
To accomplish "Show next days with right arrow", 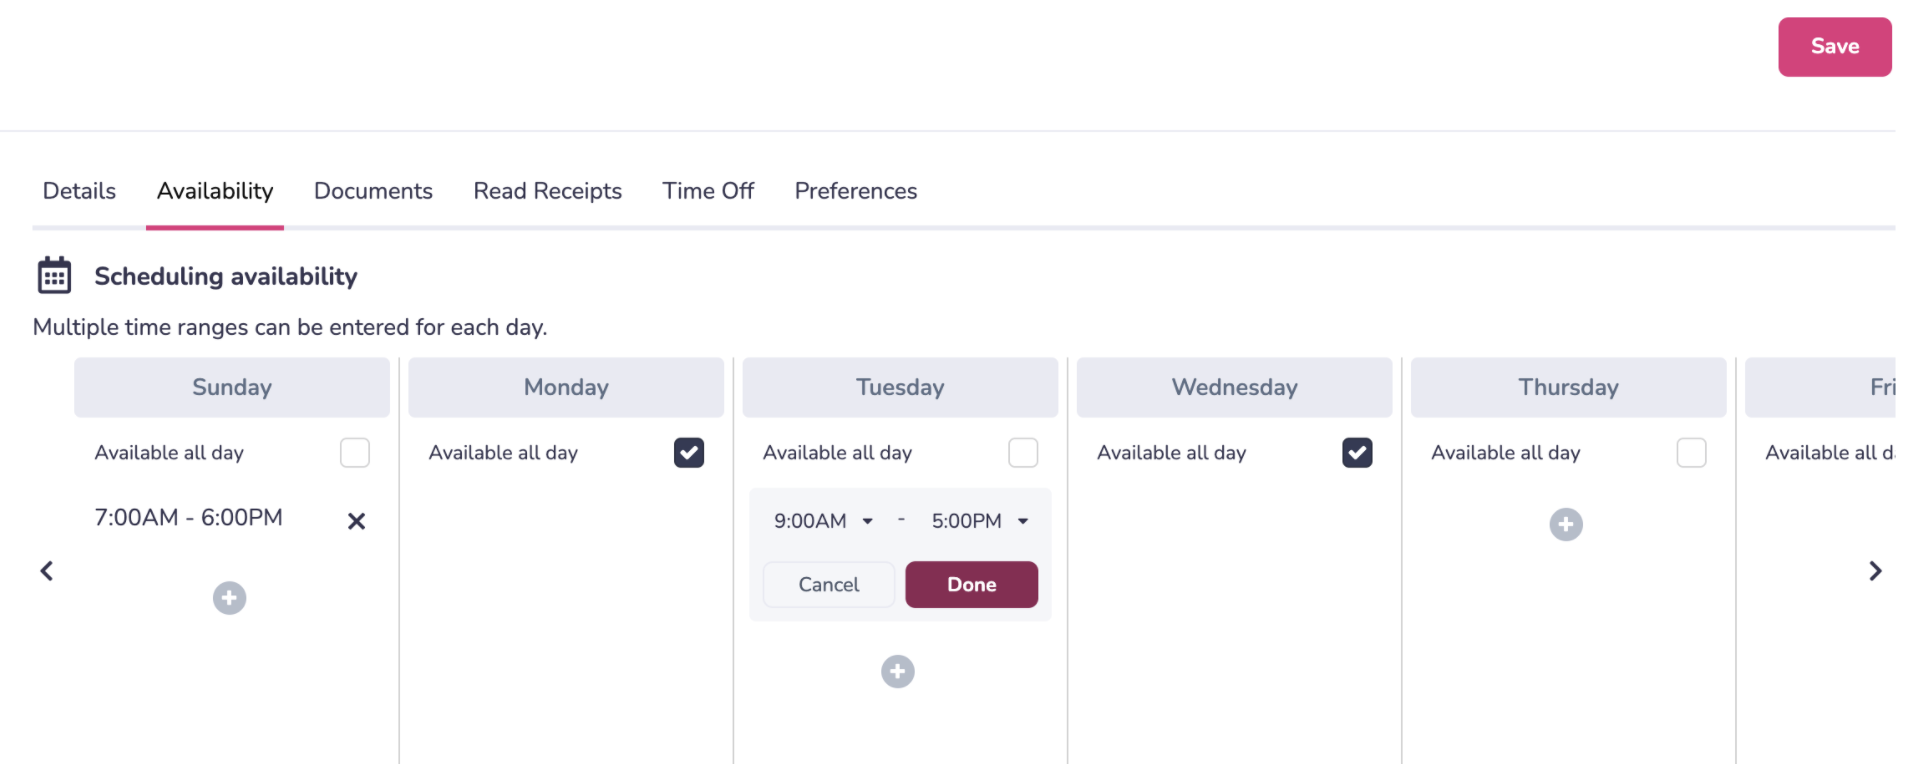I will [x=1875, y=571].
